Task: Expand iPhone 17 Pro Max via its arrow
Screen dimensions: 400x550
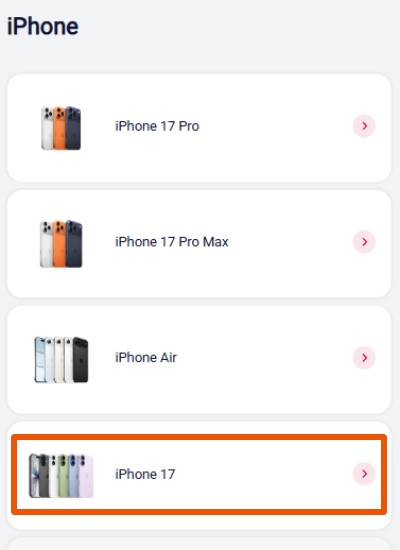Action: (x=364, y=242)
